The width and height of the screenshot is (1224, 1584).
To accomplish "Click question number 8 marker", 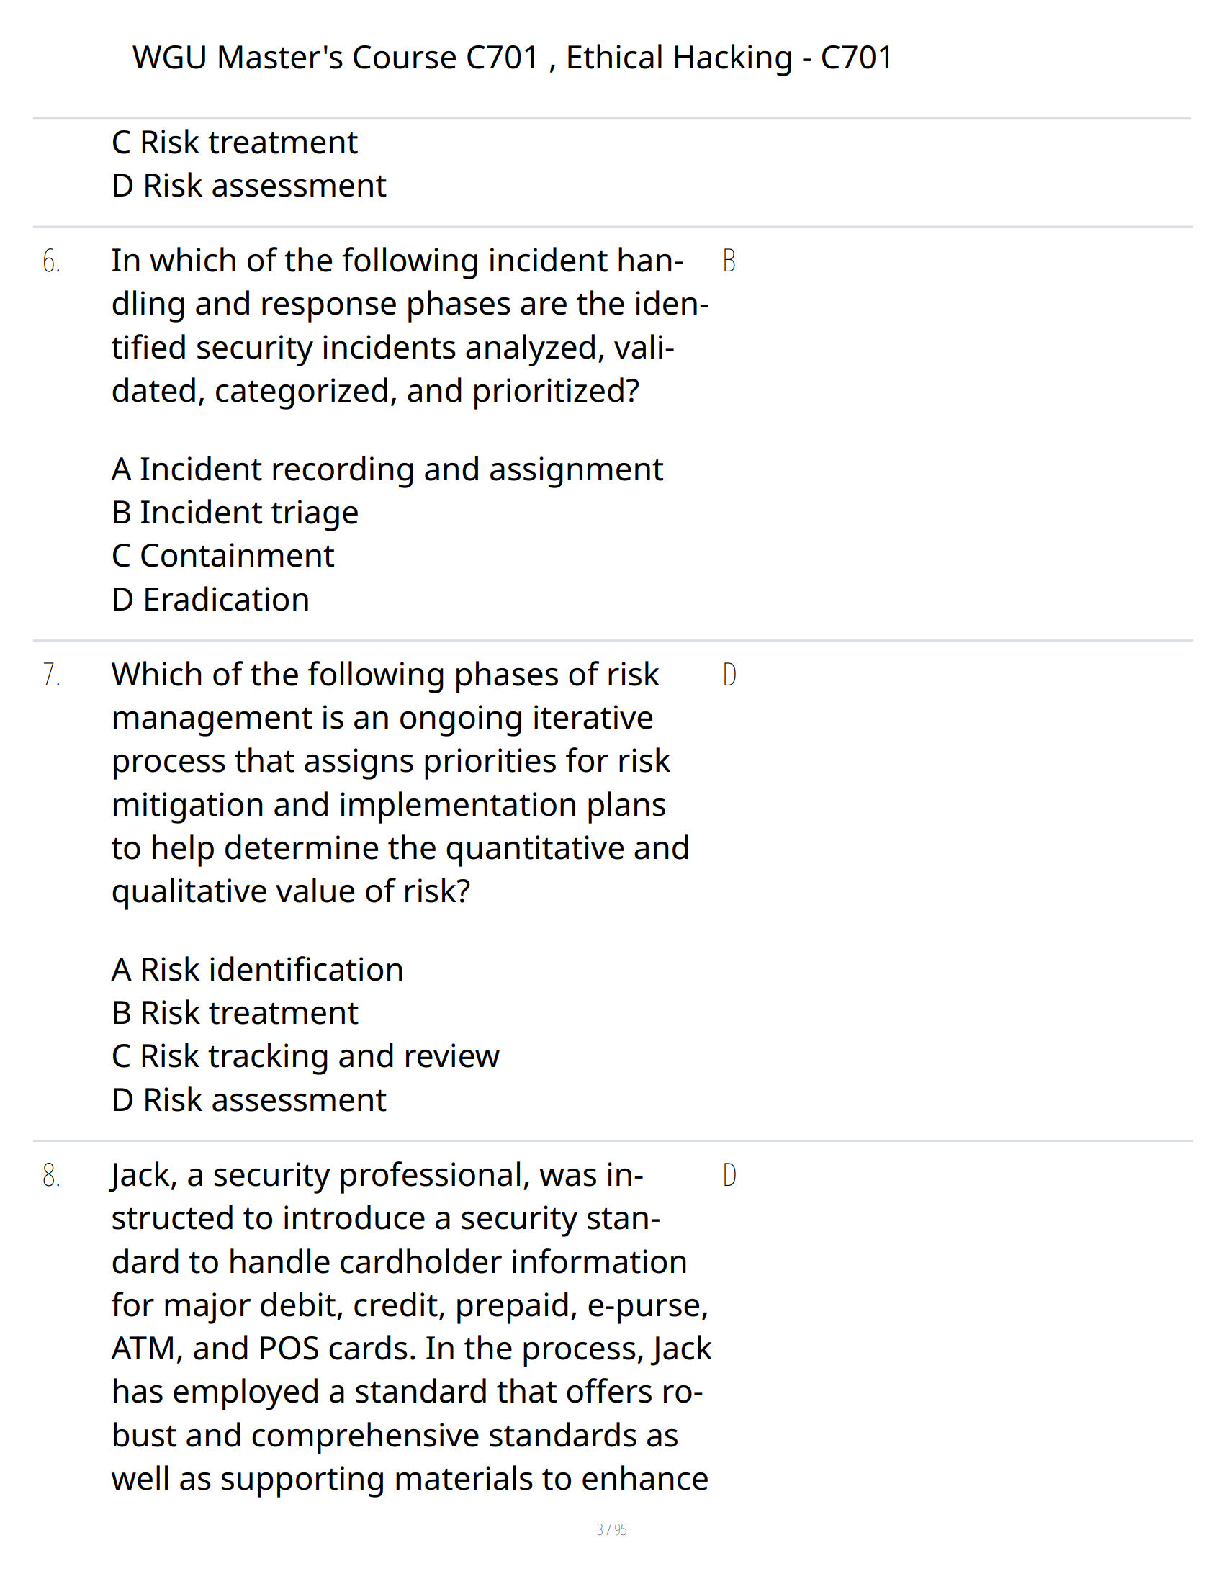I will (51, 1175).
